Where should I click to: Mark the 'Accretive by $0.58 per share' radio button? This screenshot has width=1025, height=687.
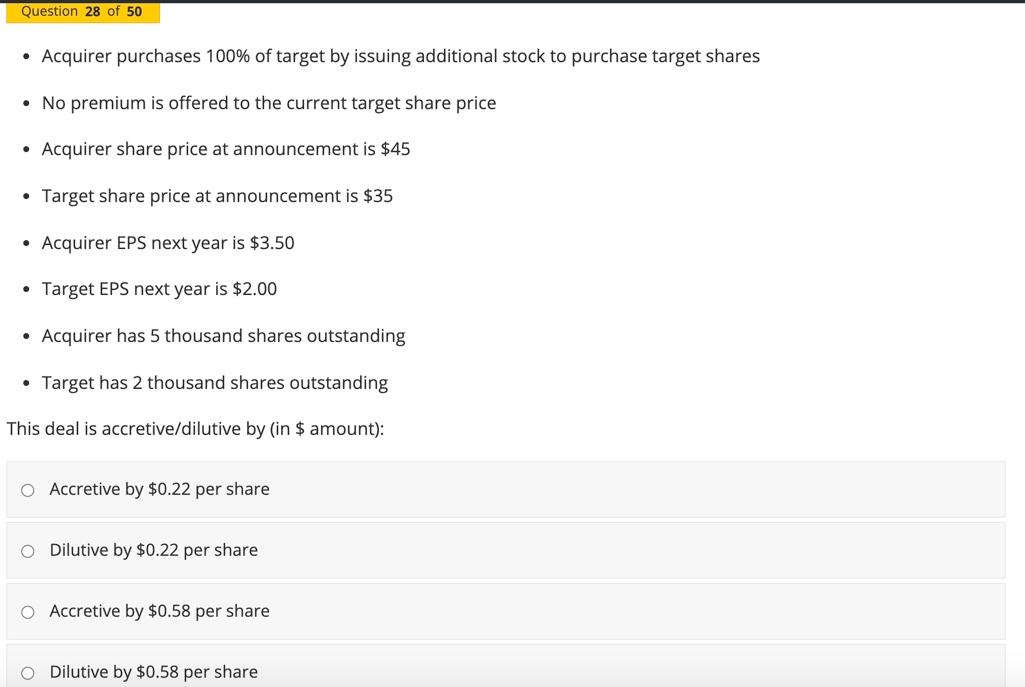pos(28,612)
